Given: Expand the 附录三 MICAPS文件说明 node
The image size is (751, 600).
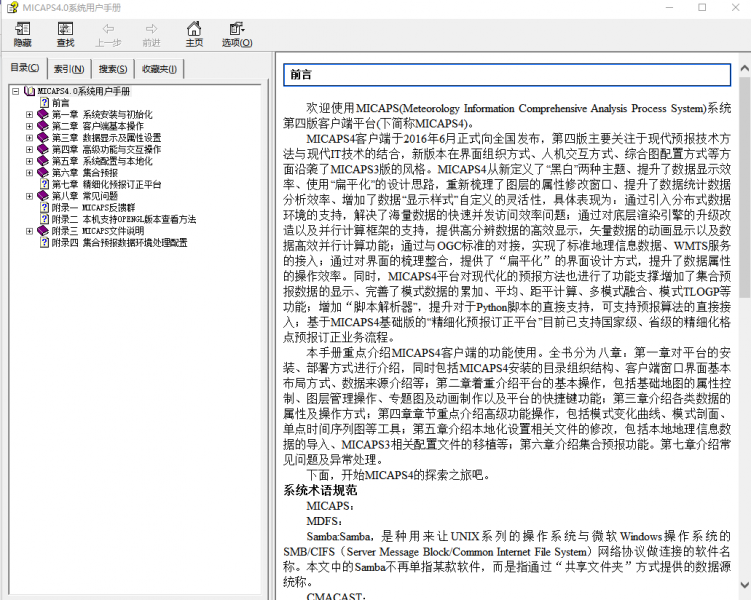Looking at the screenshot, I should [x=29, y=231].
